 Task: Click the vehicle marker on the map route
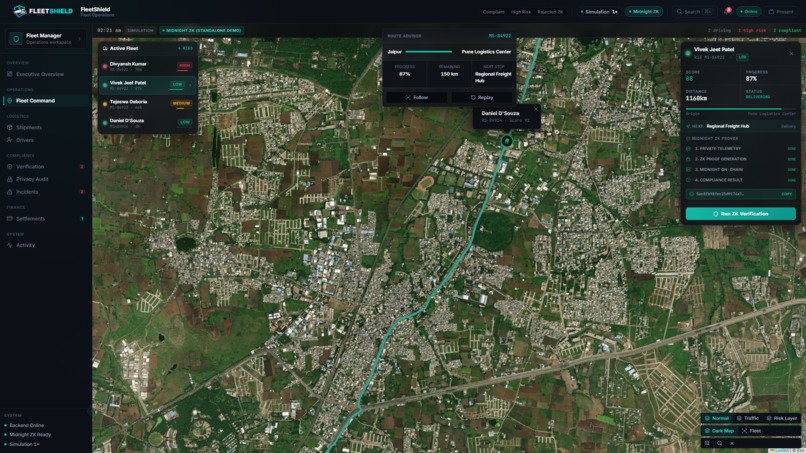[506, 140]
